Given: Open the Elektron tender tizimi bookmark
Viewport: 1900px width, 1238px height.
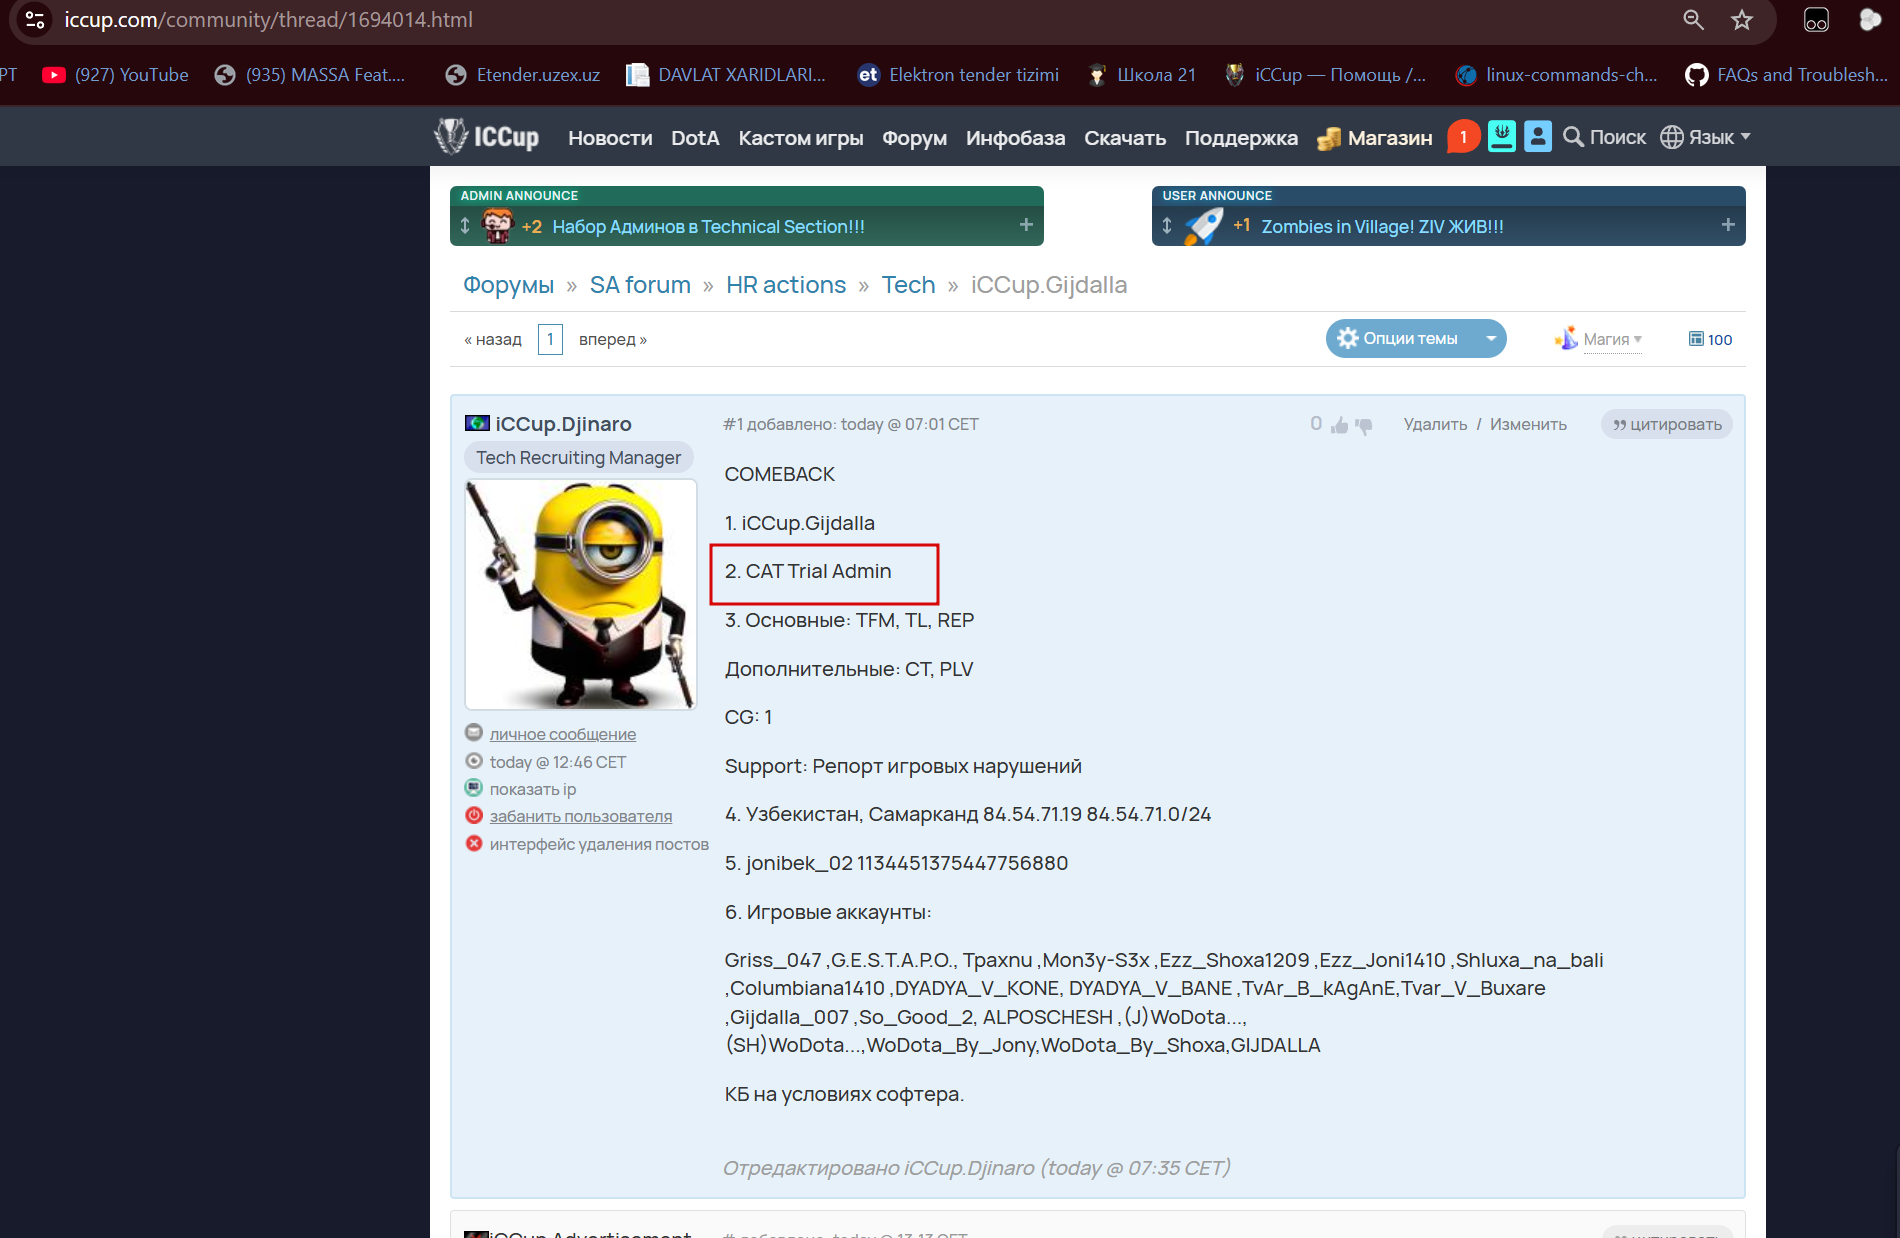Looking at the screenshot, I should (x=959, y=75).
